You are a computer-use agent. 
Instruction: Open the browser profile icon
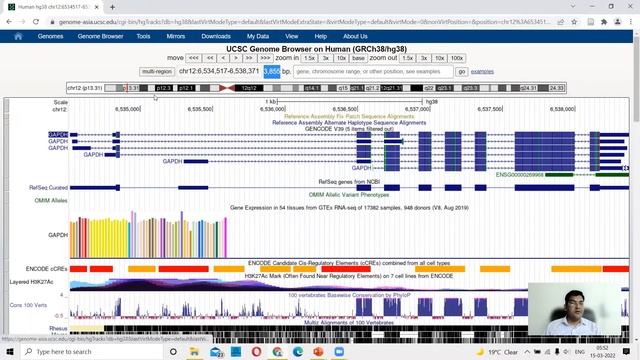tap(618, 22)
